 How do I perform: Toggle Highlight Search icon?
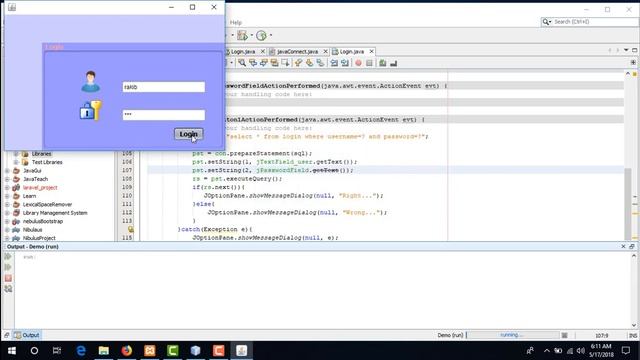(x=274, y=63)
